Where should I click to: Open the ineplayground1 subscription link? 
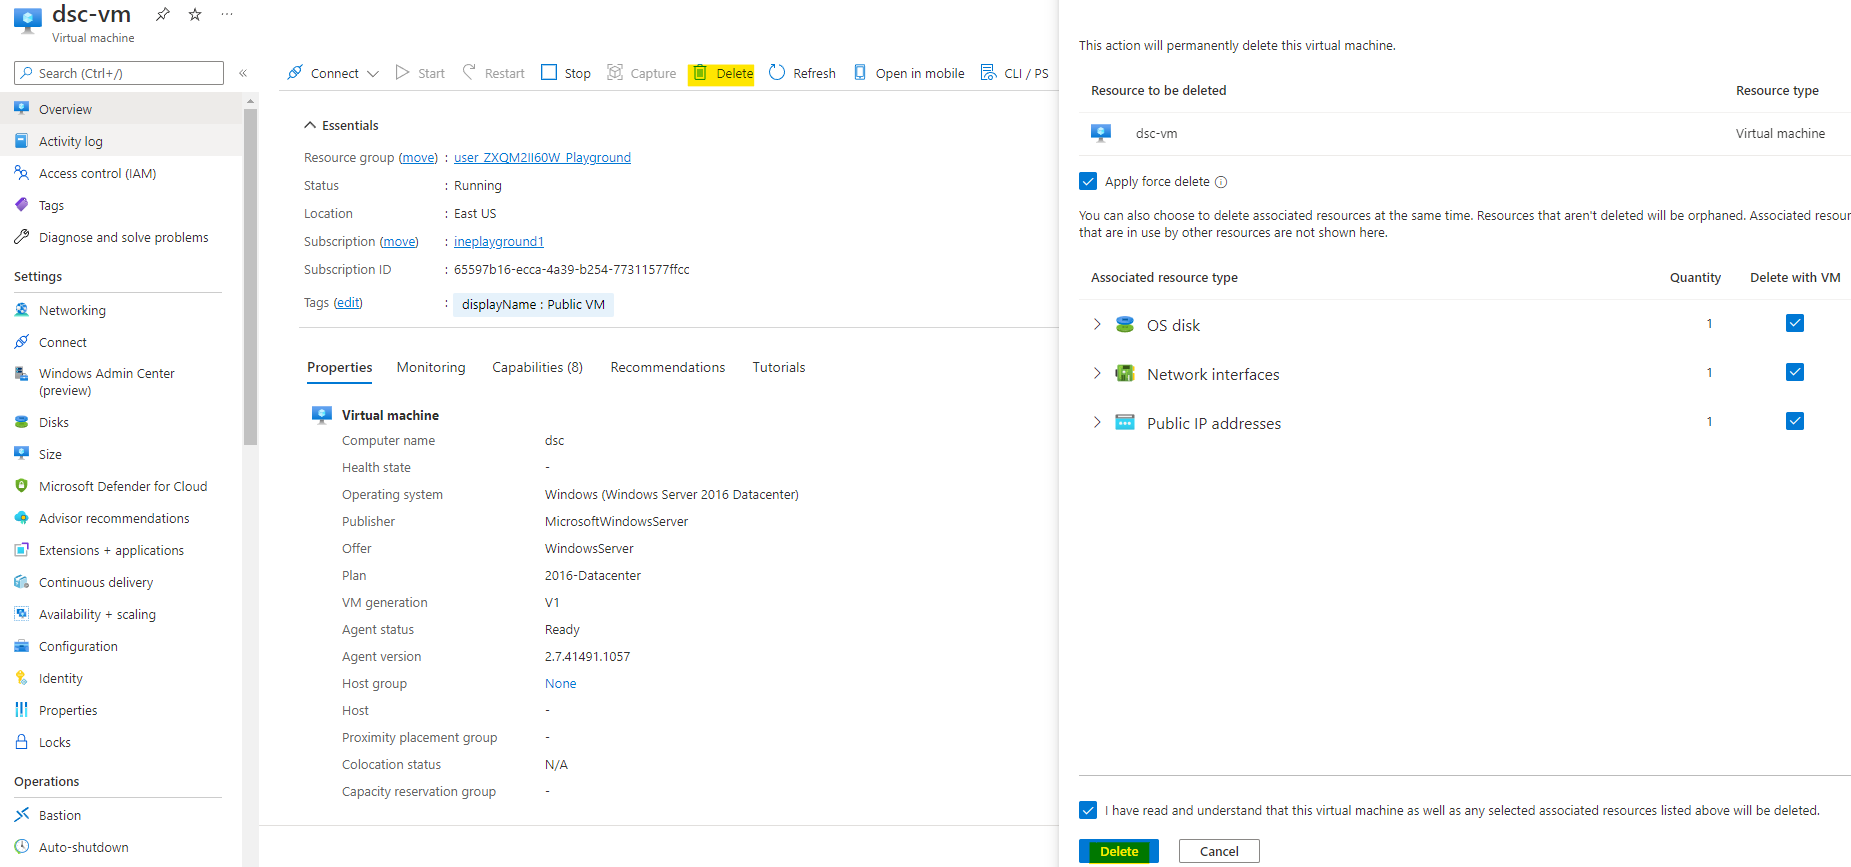(x=498, y=242)
